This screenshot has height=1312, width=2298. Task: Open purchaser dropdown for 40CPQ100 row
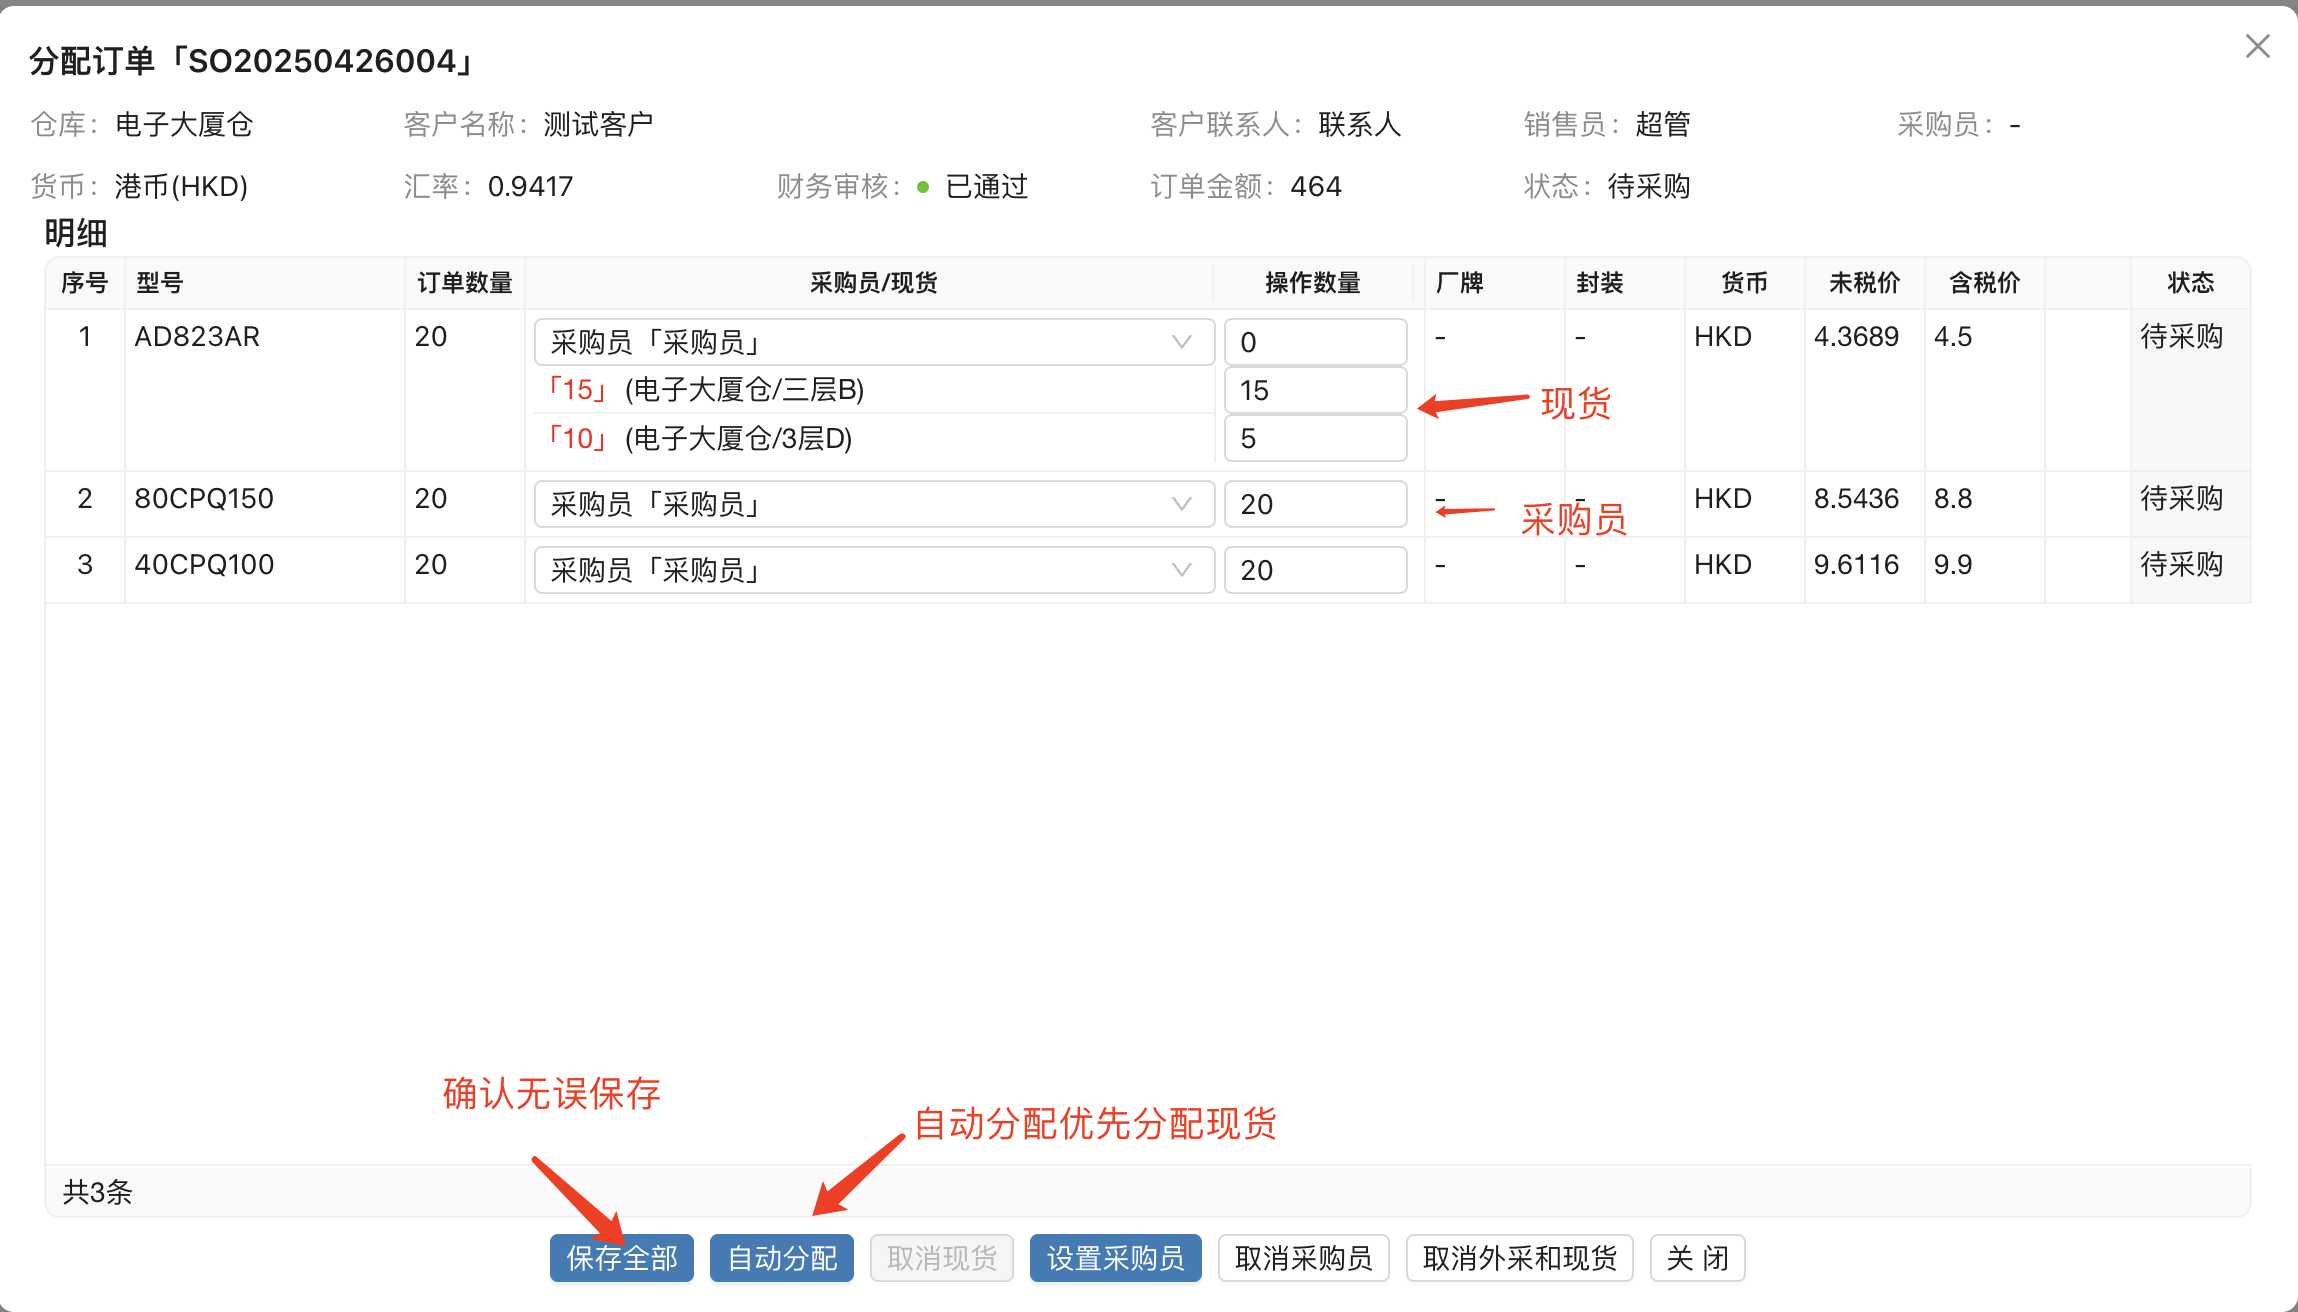pos(873,570)
